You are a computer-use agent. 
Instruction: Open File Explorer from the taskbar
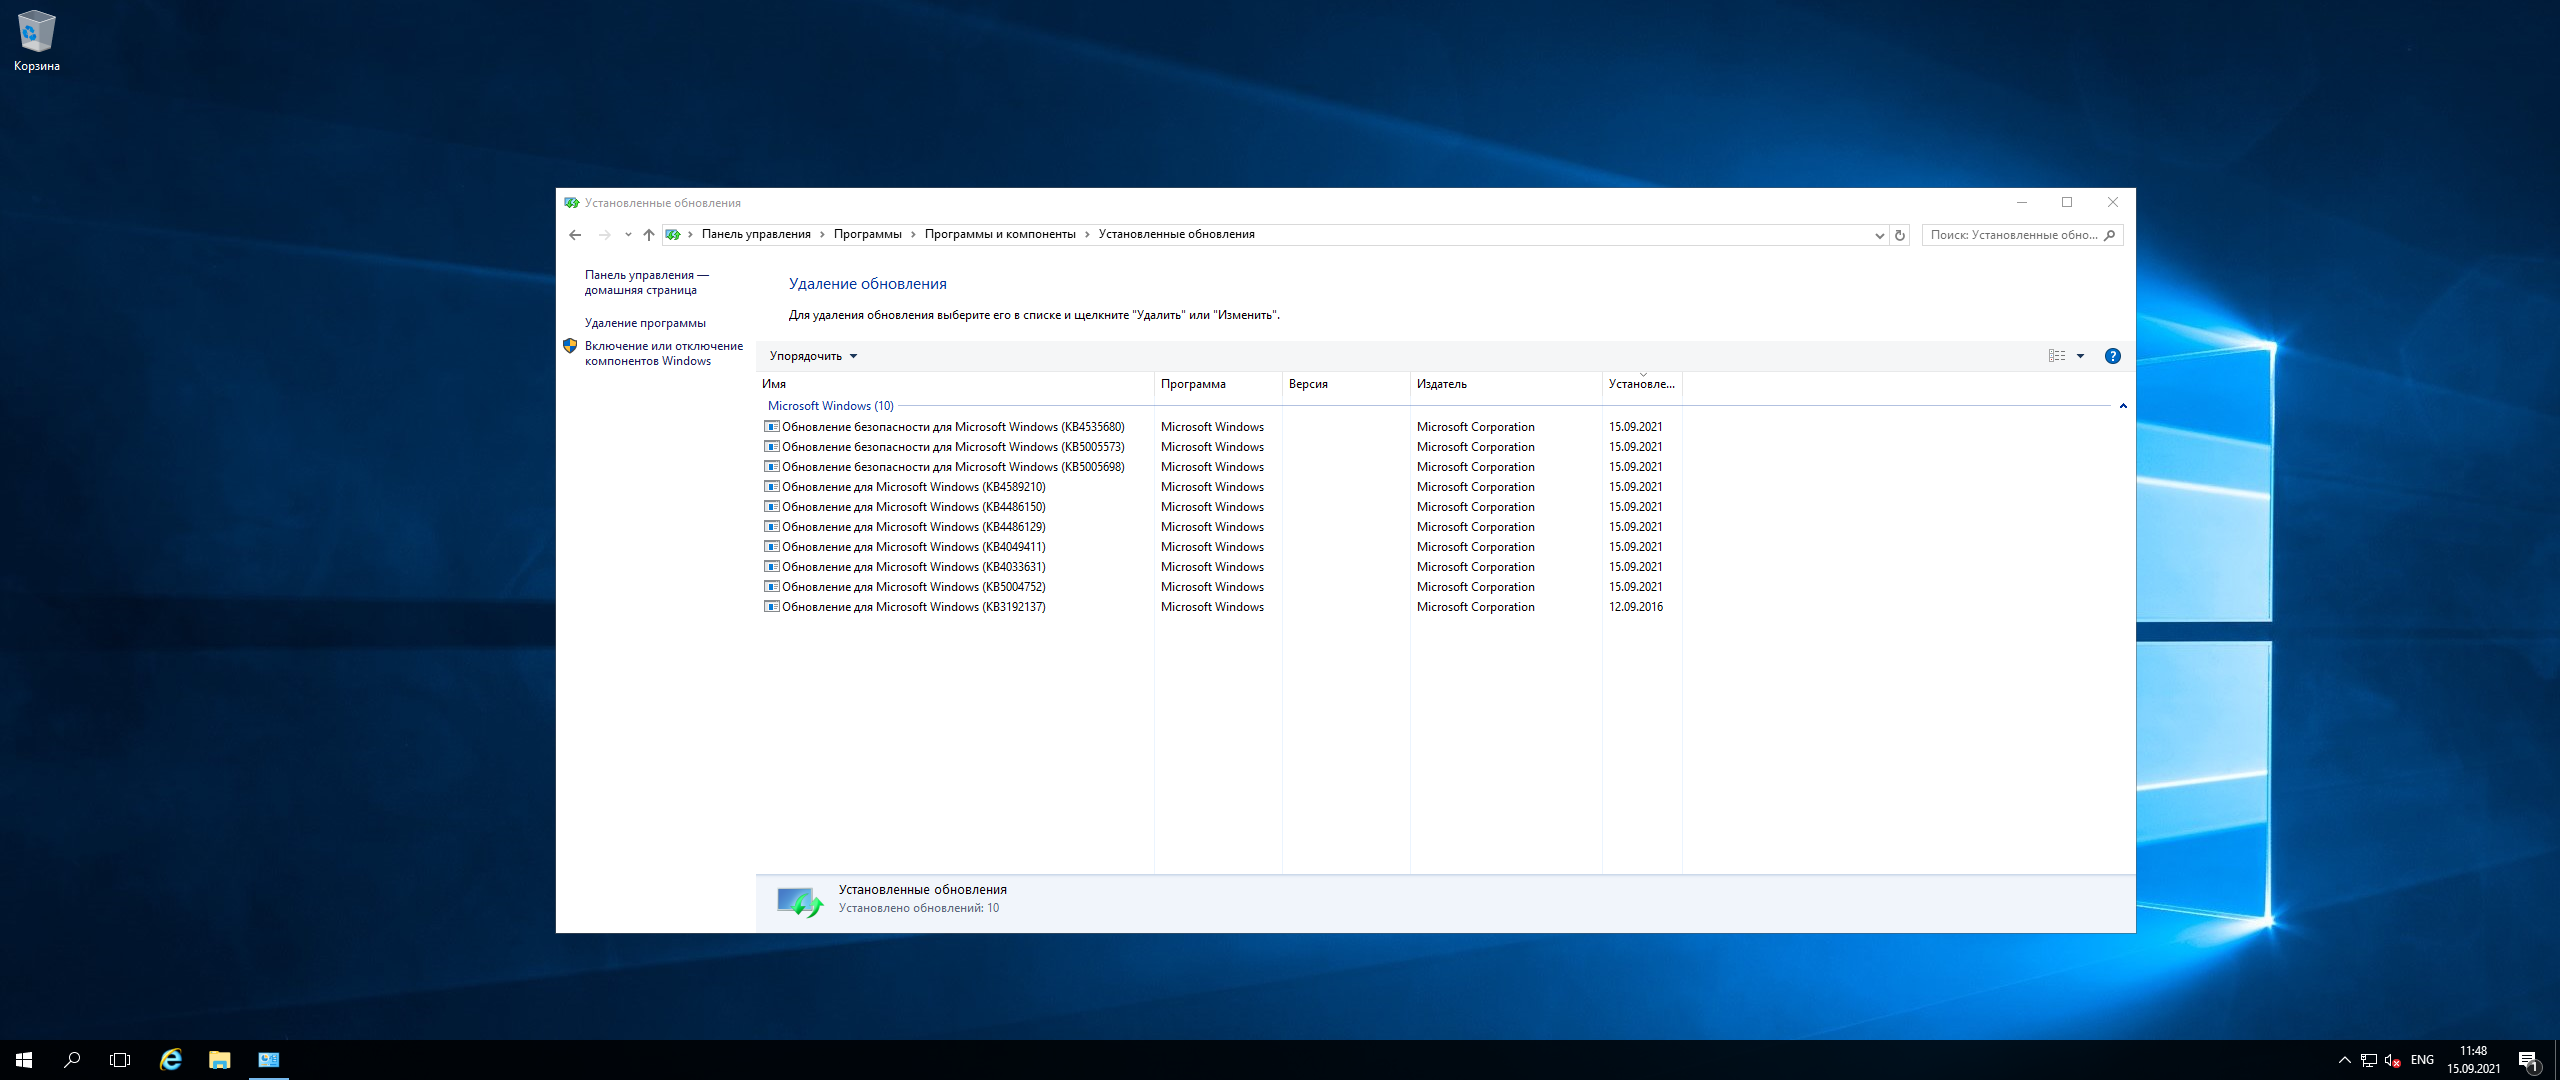[x=219, y=1060]
